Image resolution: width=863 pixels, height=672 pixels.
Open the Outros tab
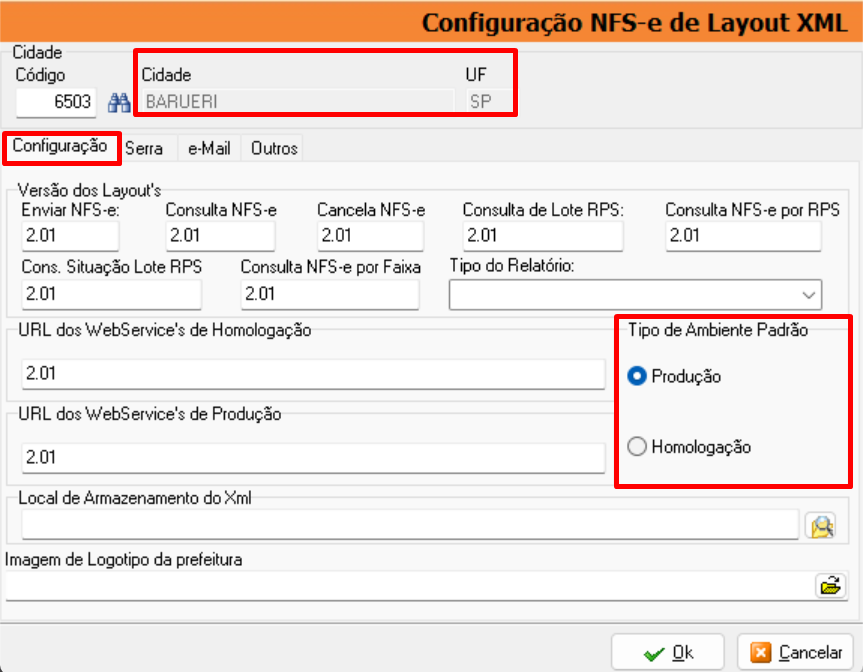pyautogui.click(x=274, y=149)
